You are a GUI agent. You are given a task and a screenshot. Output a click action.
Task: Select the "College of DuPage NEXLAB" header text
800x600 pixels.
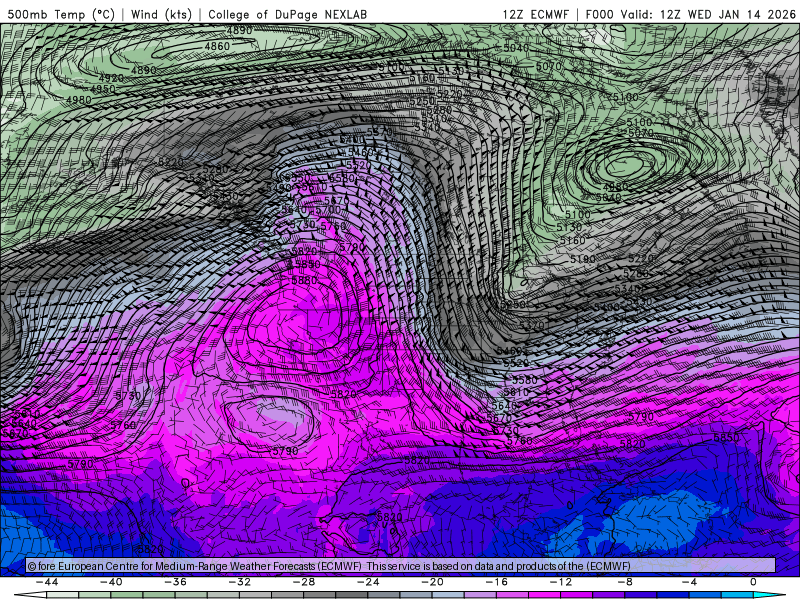(287, 14)
